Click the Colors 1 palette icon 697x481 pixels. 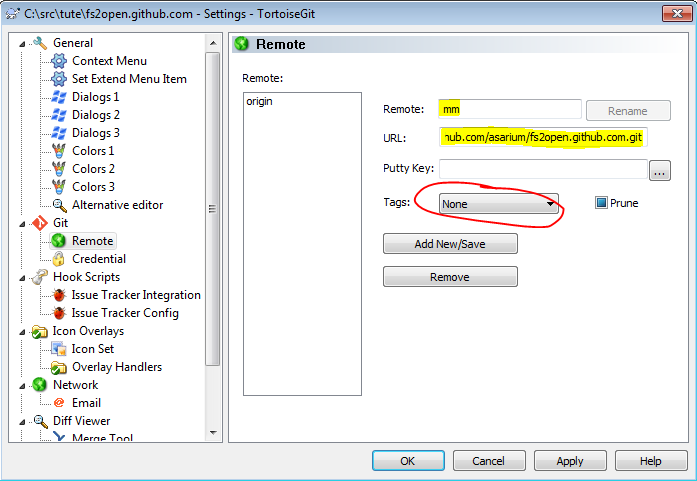click(58, 151)
